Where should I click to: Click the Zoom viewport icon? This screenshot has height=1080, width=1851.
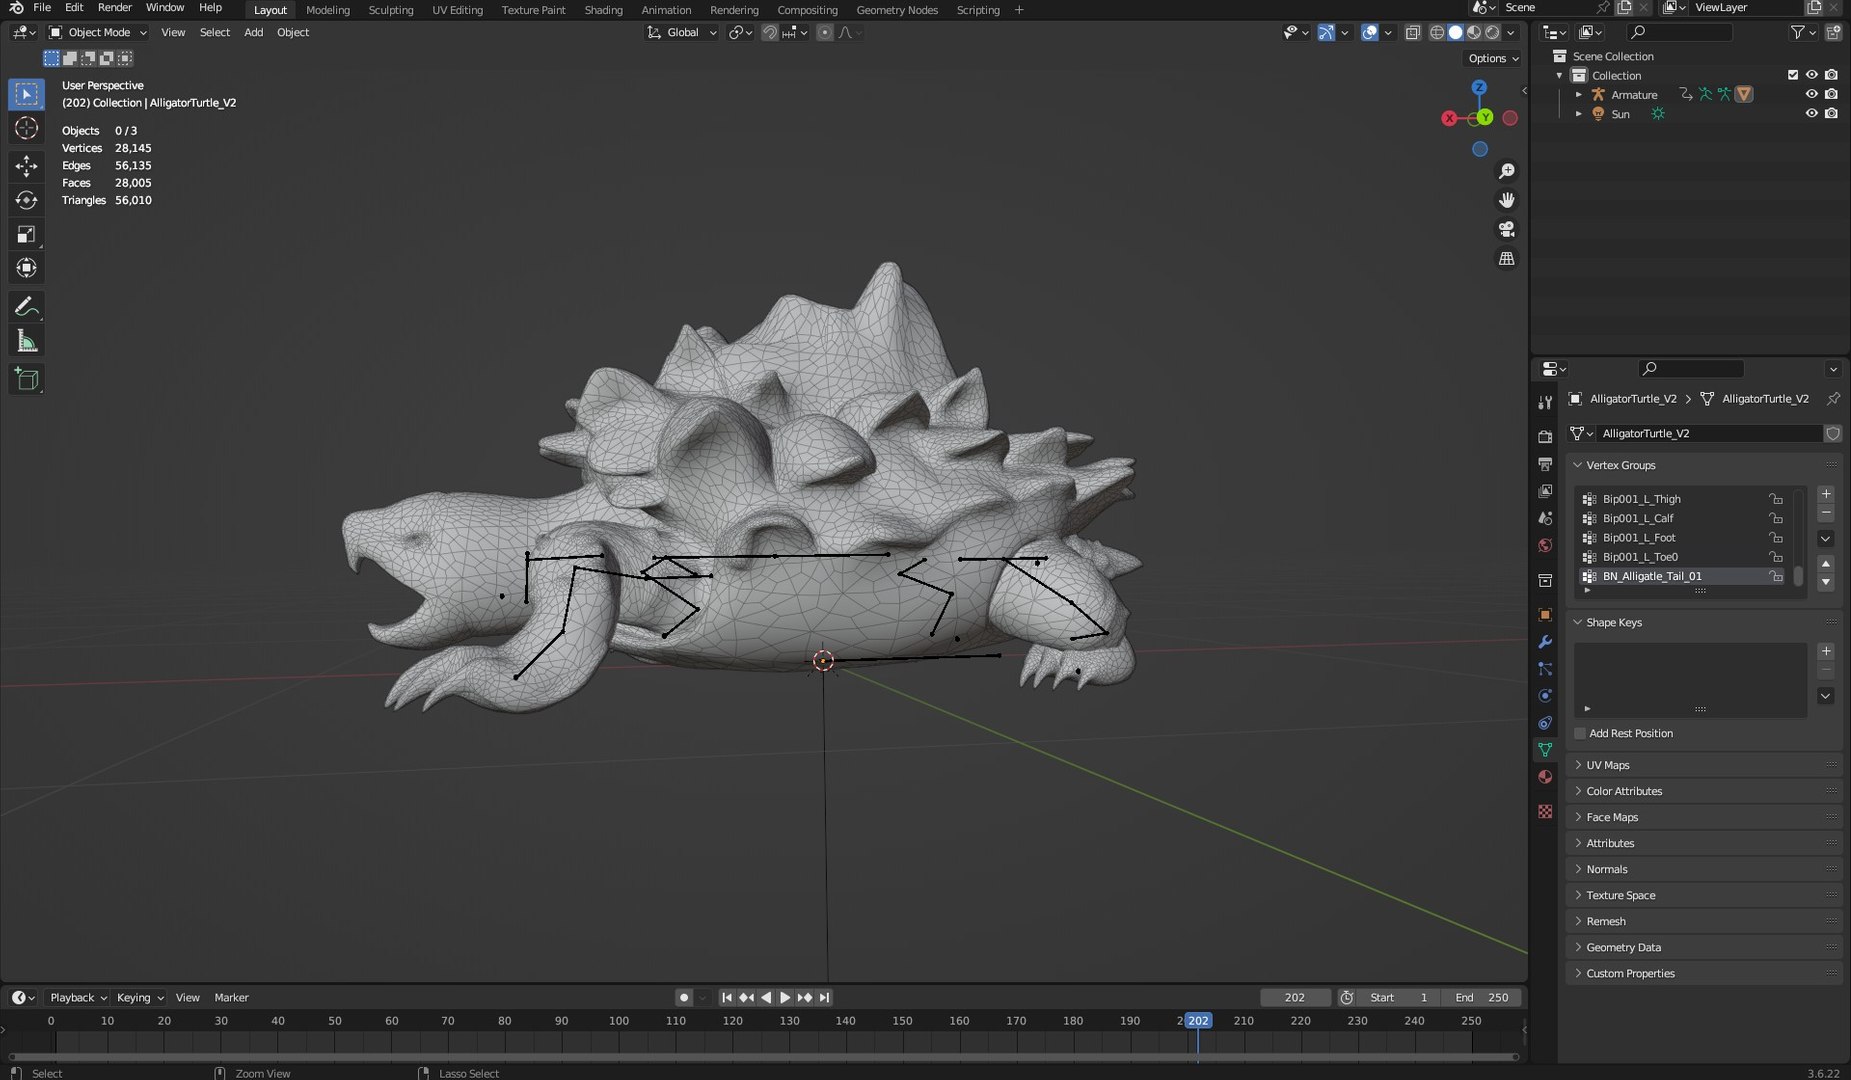[x=1506, y=171]
